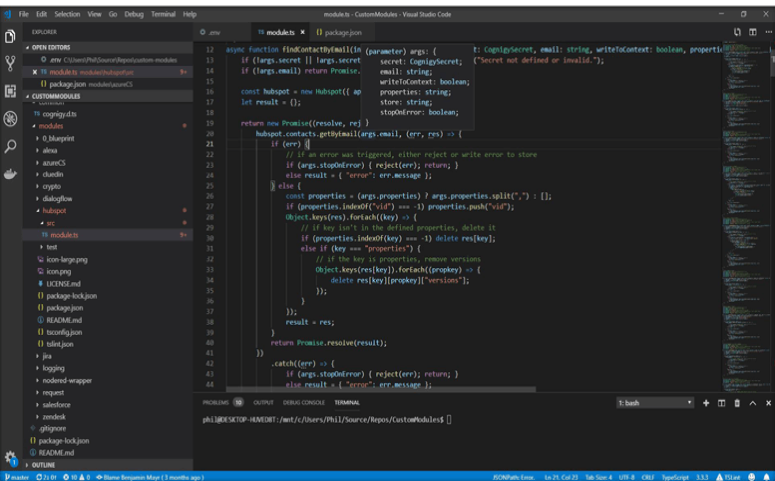Split the terminal panel
This screenshot has width=775, height=481.
coord(721,403)
